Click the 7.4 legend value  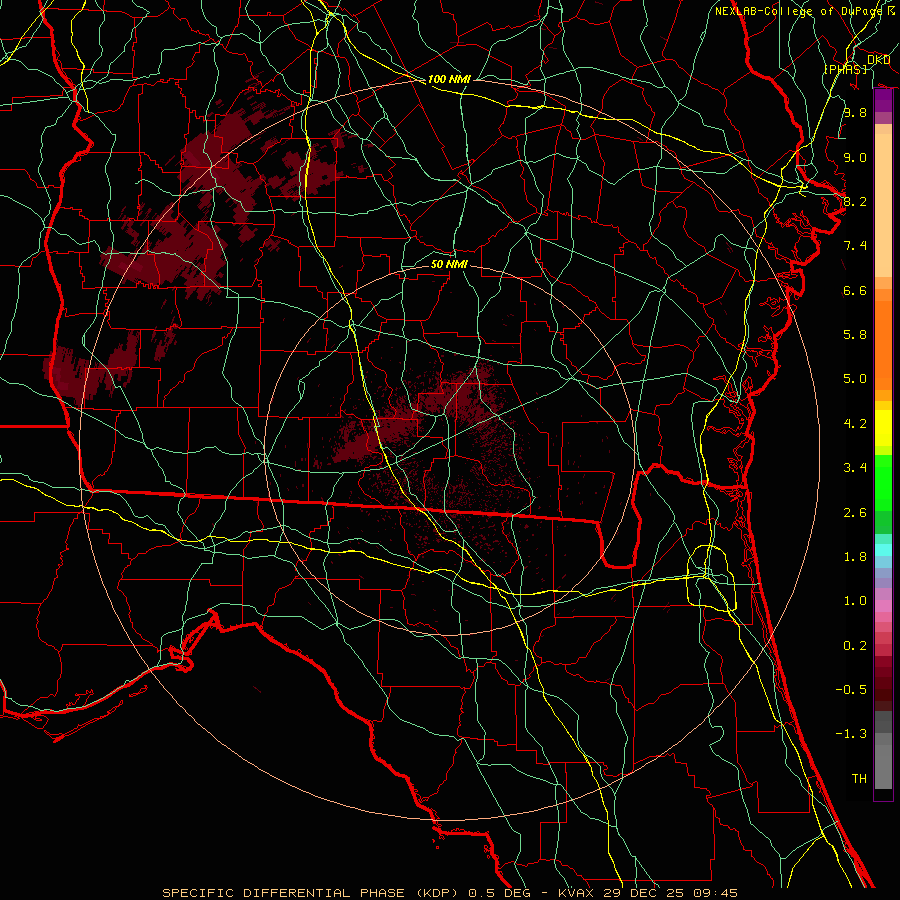855,246
